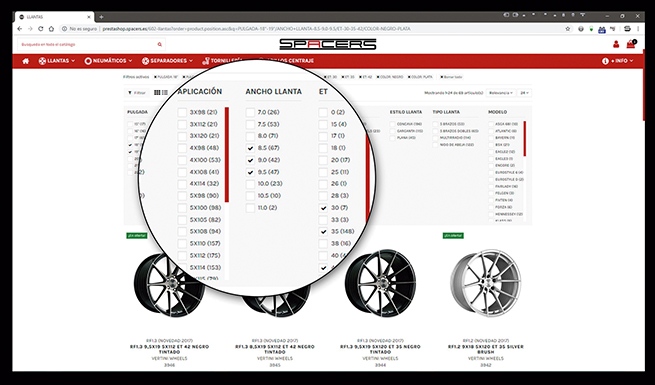Open the home page via house icon
655x385 pixels.
[25, 61]
